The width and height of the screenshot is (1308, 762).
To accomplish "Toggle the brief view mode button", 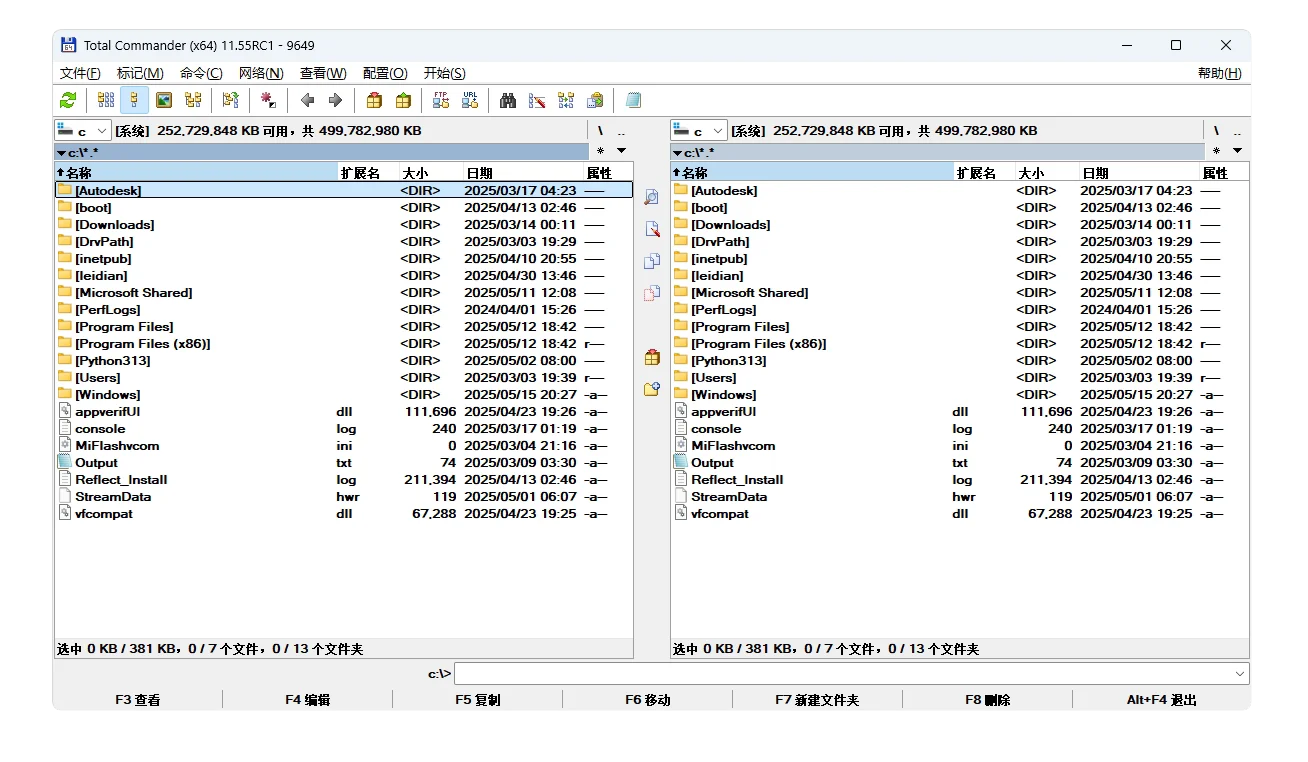I will [106, 100].
